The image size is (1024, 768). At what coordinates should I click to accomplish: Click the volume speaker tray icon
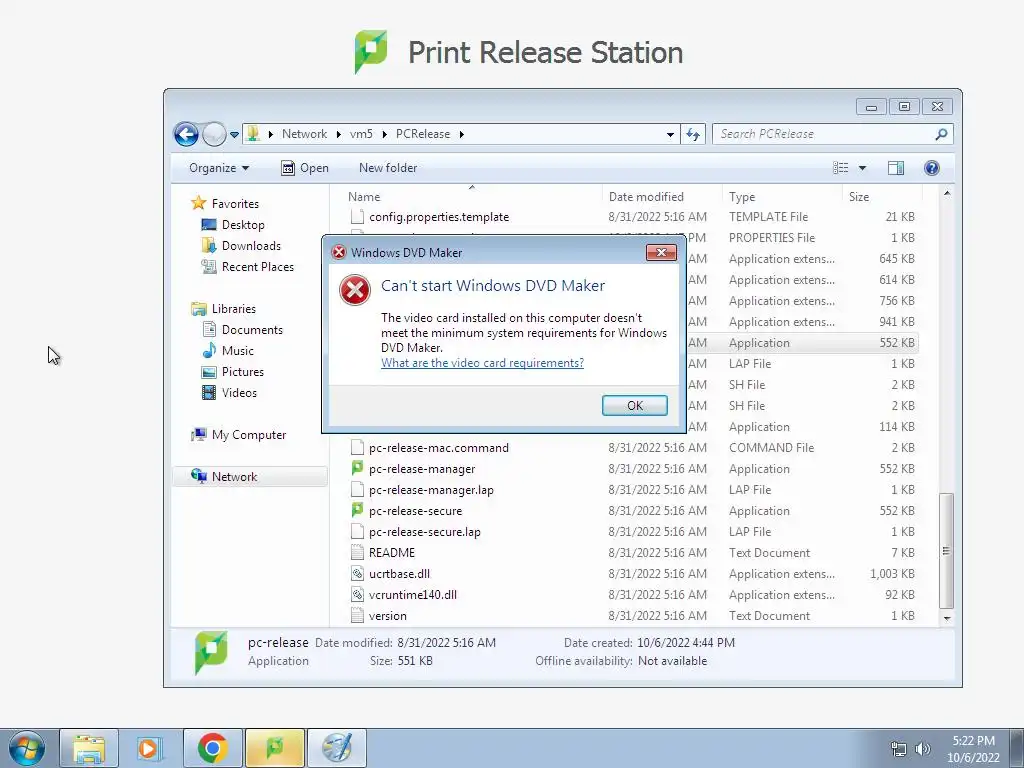point(923,749)
